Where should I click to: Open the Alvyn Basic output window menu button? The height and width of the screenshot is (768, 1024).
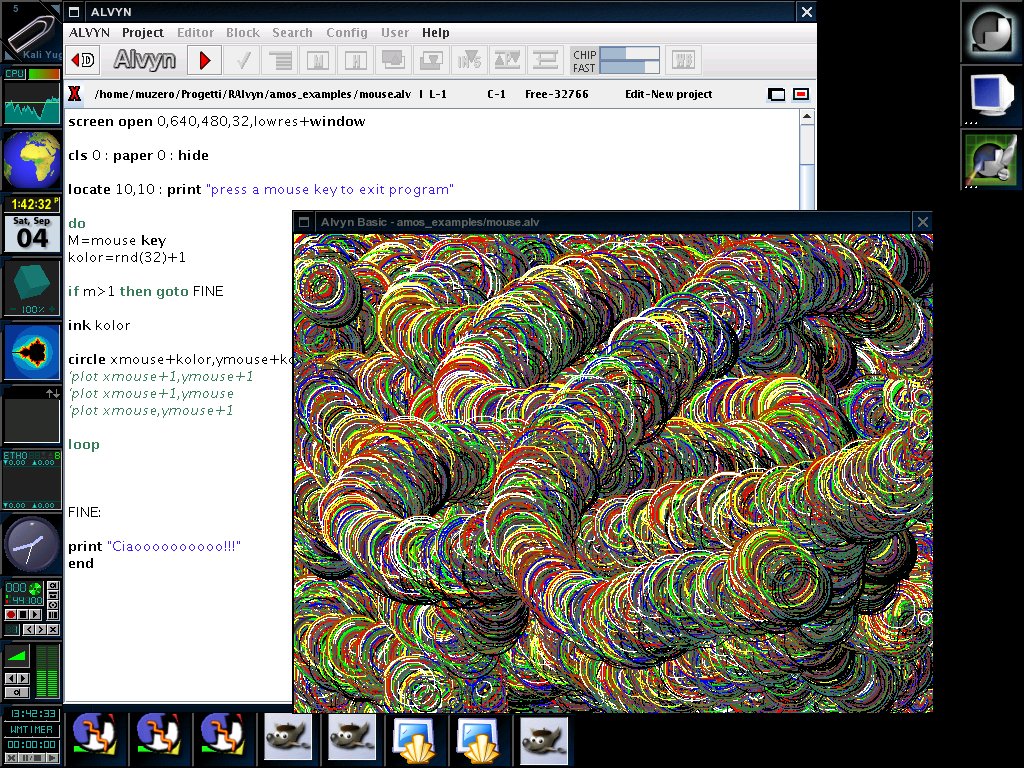303,222
